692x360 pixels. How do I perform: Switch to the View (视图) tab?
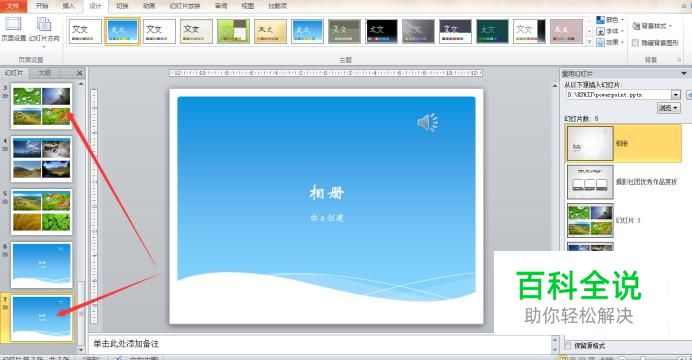[248, 6]
